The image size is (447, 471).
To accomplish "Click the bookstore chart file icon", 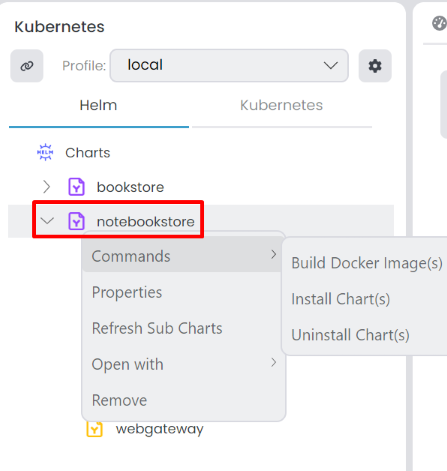I will tap(77, 187).
